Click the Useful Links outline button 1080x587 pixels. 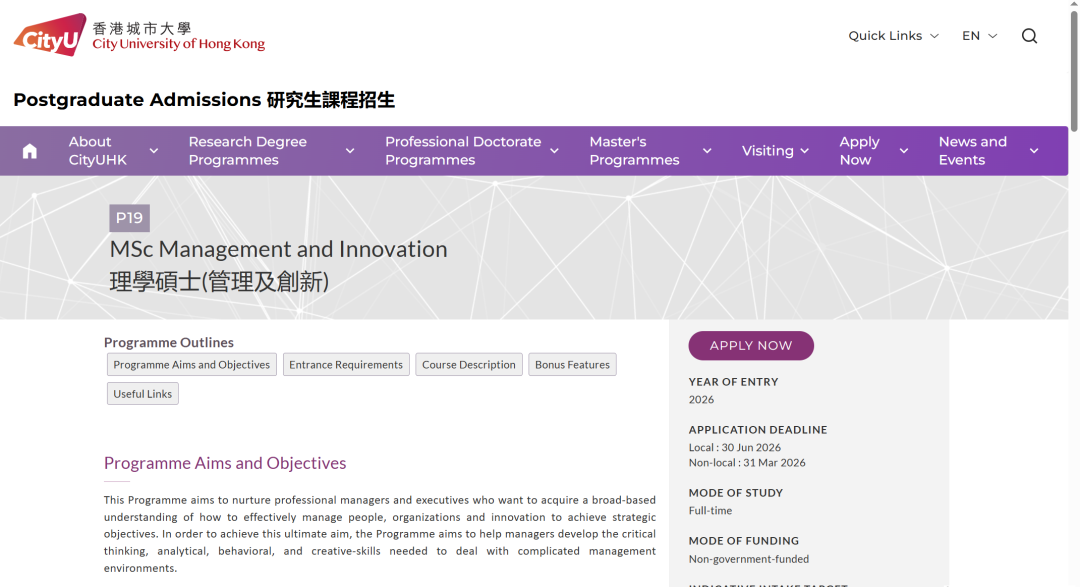point(142,393)
